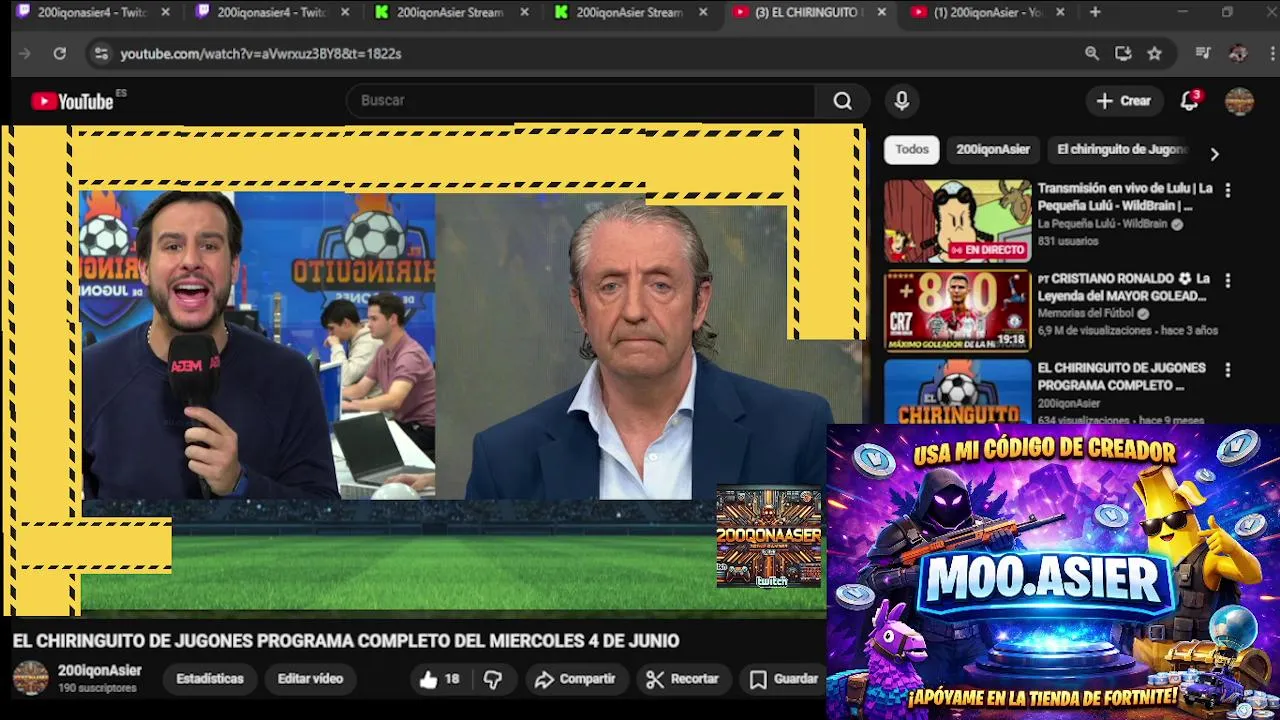Reload the page with the browser refresh icon
The height and width of the screenshot is (720, 1280).
[x=60, y=54]
